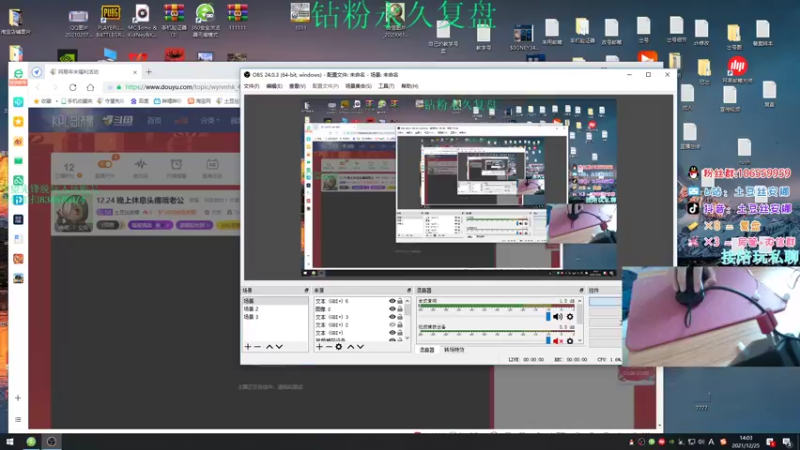
Task: Add a new source with the plus icon in Sources panel
Action: (x=319, y=346)
